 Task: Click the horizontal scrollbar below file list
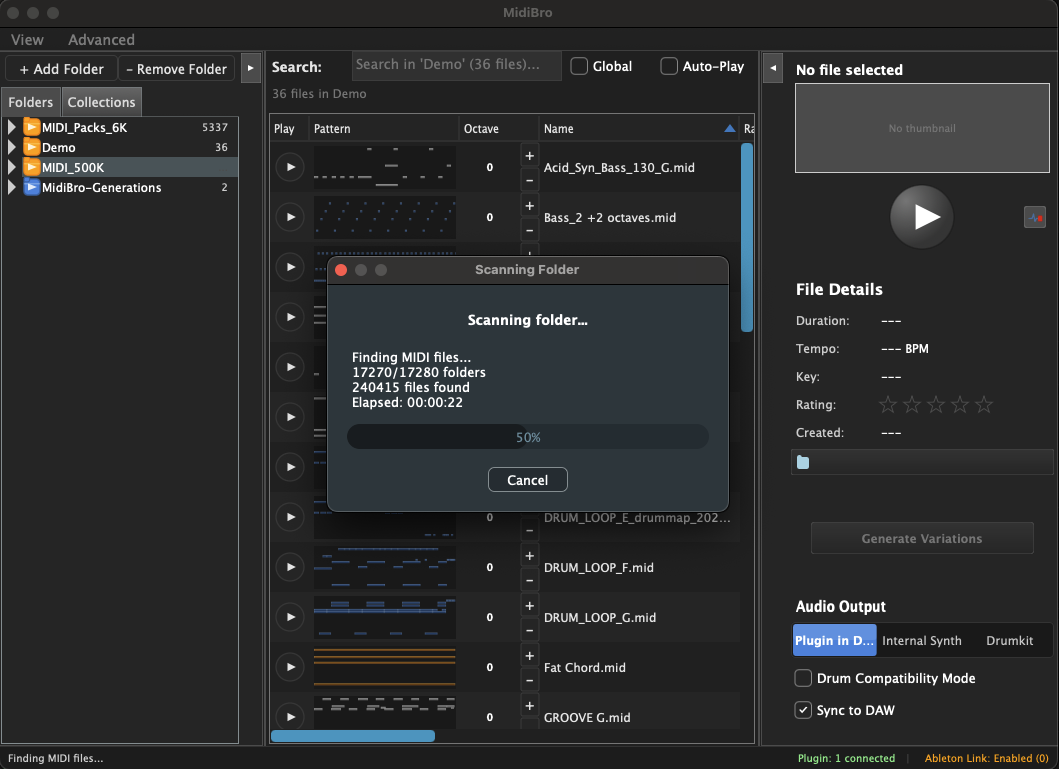(353, 736)
